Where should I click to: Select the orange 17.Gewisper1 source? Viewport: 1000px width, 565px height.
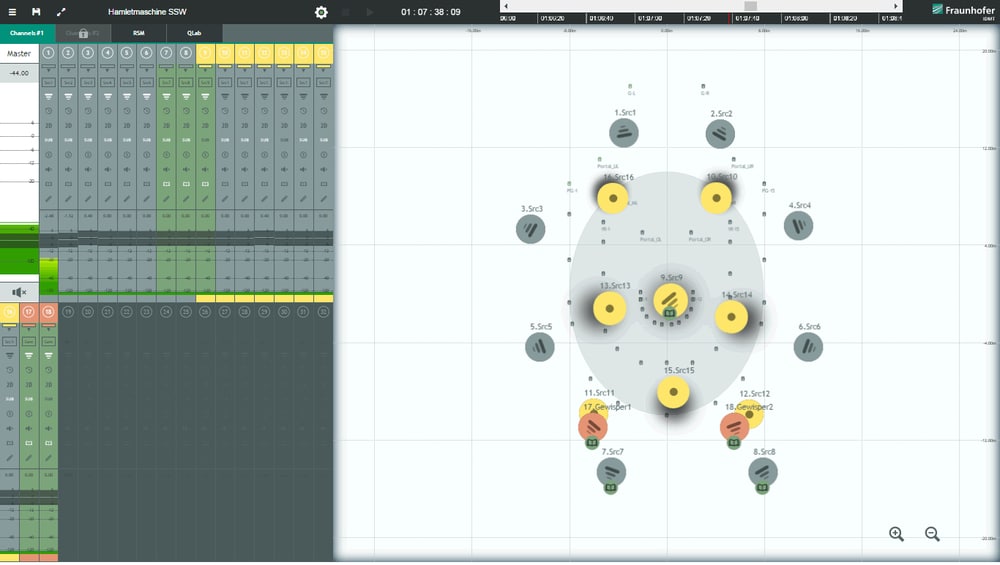593,427
